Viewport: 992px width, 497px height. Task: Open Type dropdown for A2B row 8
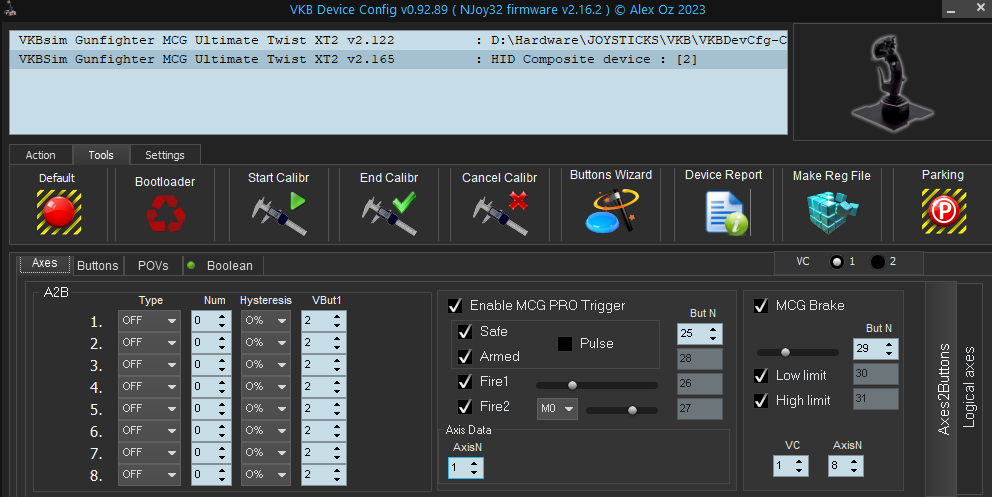coord(149,474)
